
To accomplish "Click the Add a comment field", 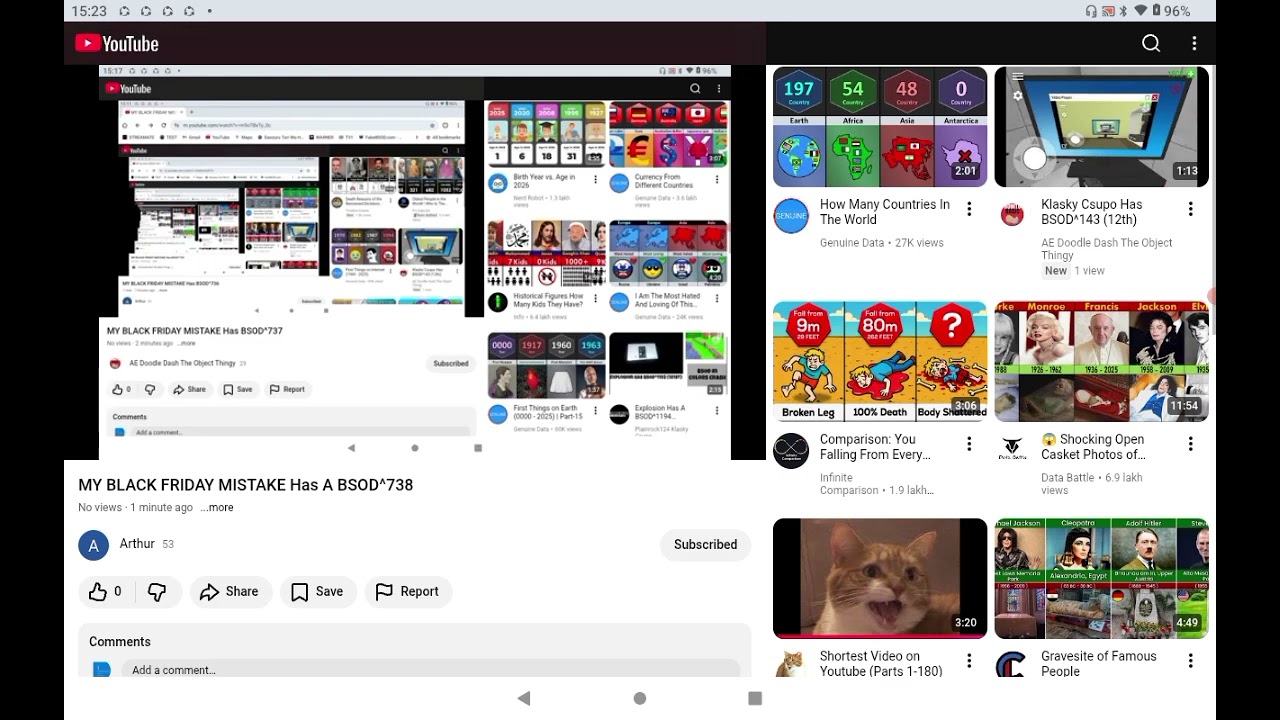I will tap(430, 670).
